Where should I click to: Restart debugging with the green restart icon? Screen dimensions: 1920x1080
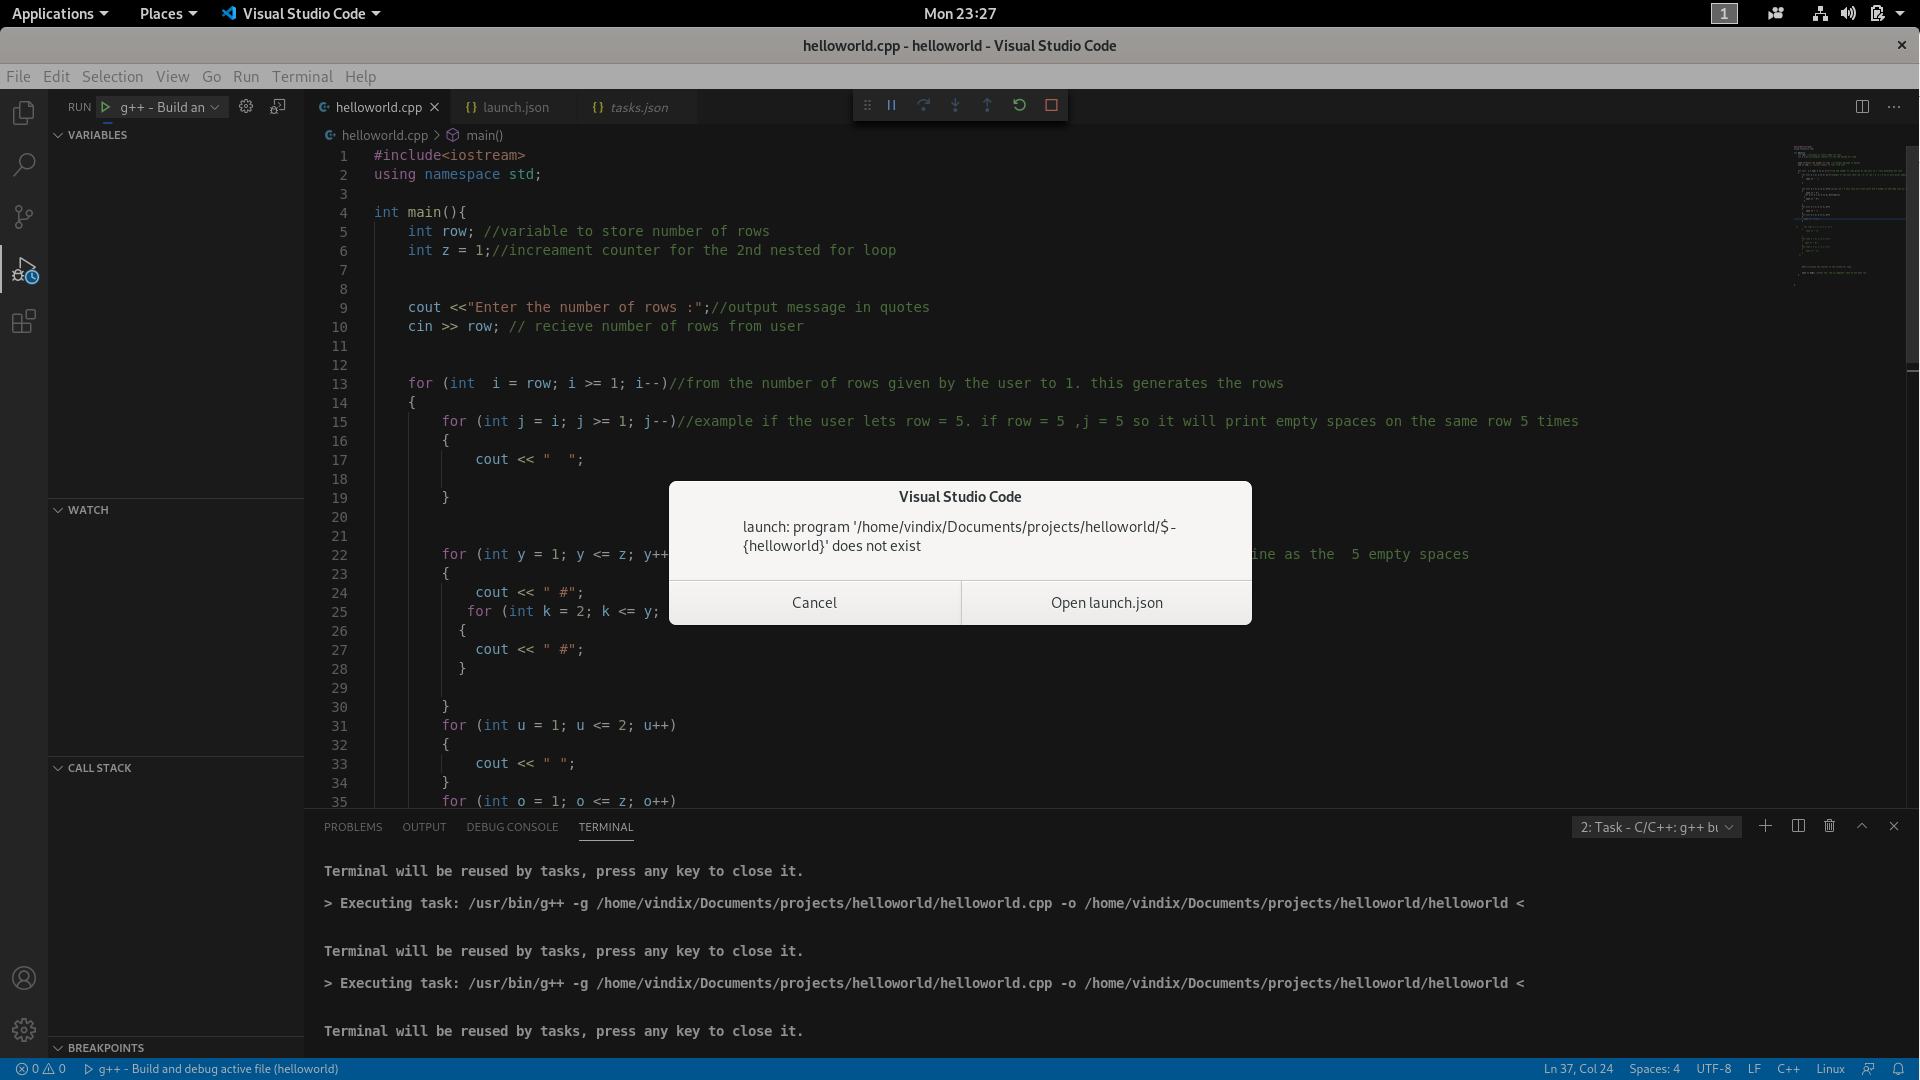[1019, 105]
